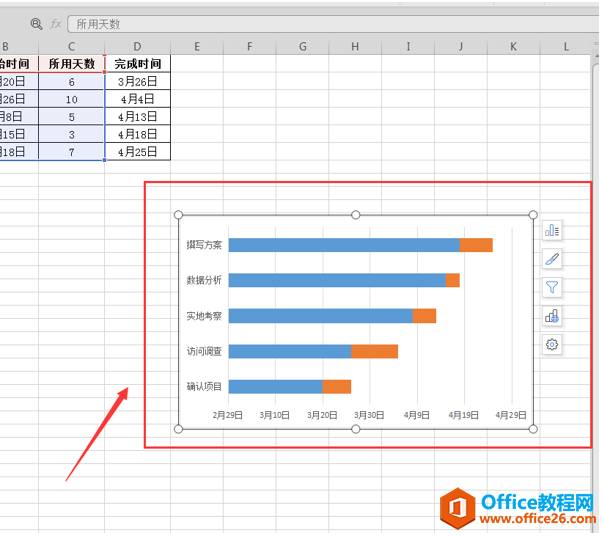Select the blue bar for 数据分析

click(x=339, y=281)
